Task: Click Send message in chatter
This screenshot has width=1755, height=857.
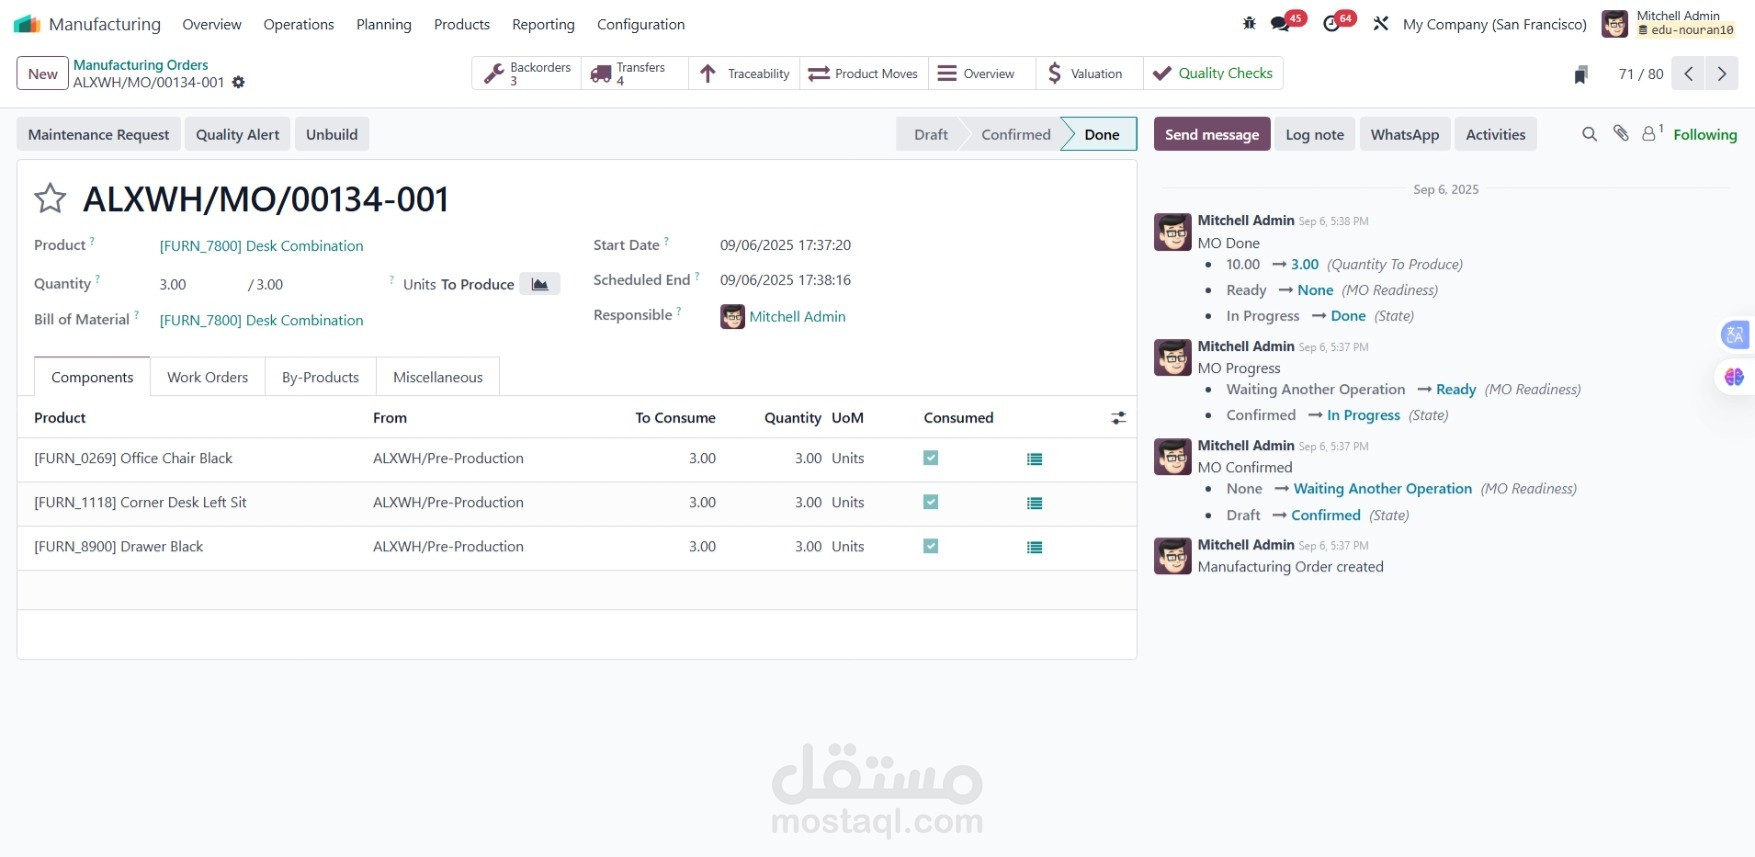Action: (x=1212, y=135)
